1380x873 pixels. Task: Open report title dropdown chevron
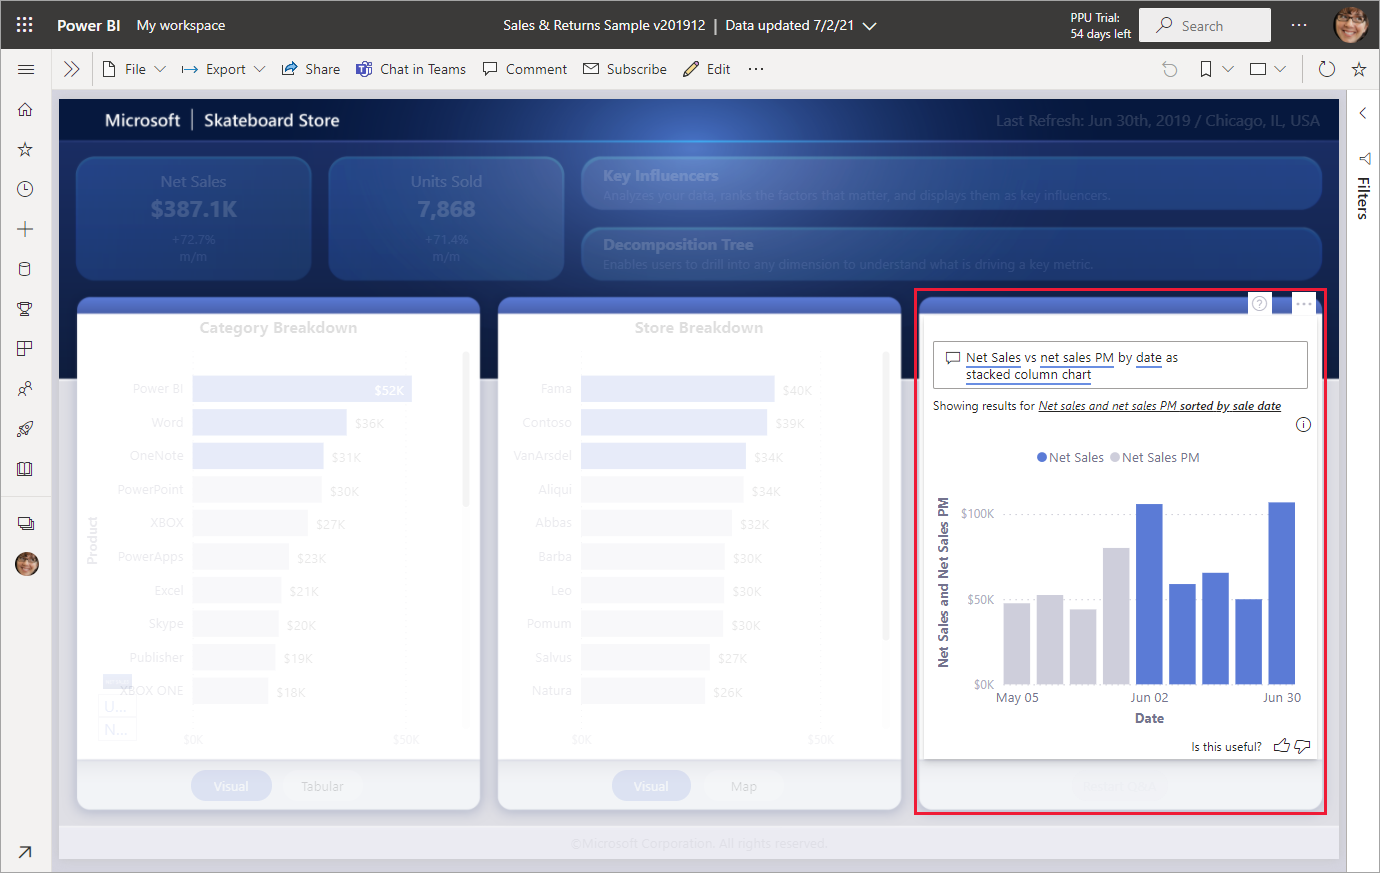(x=869, y=26)
